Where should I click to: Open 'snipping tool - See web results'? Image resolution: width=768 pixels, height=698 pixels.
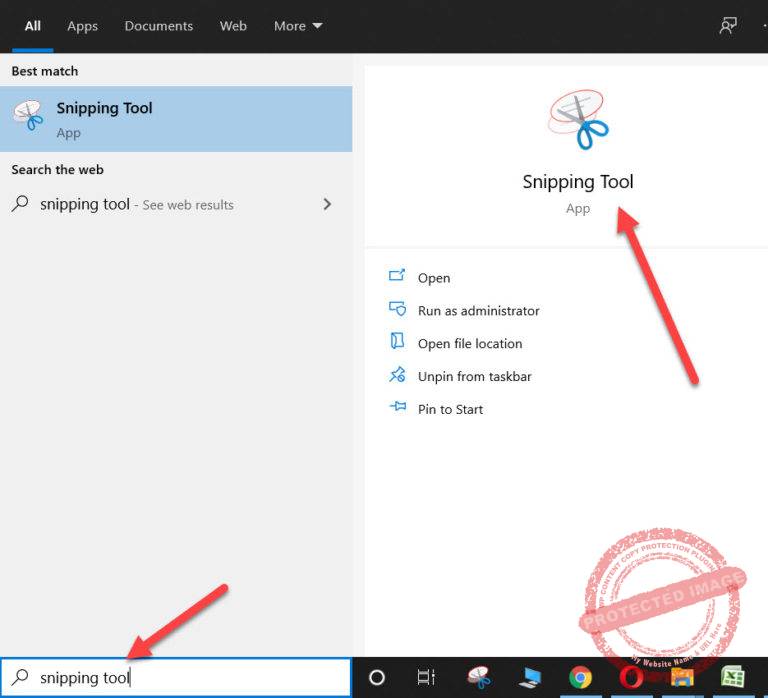176,204
